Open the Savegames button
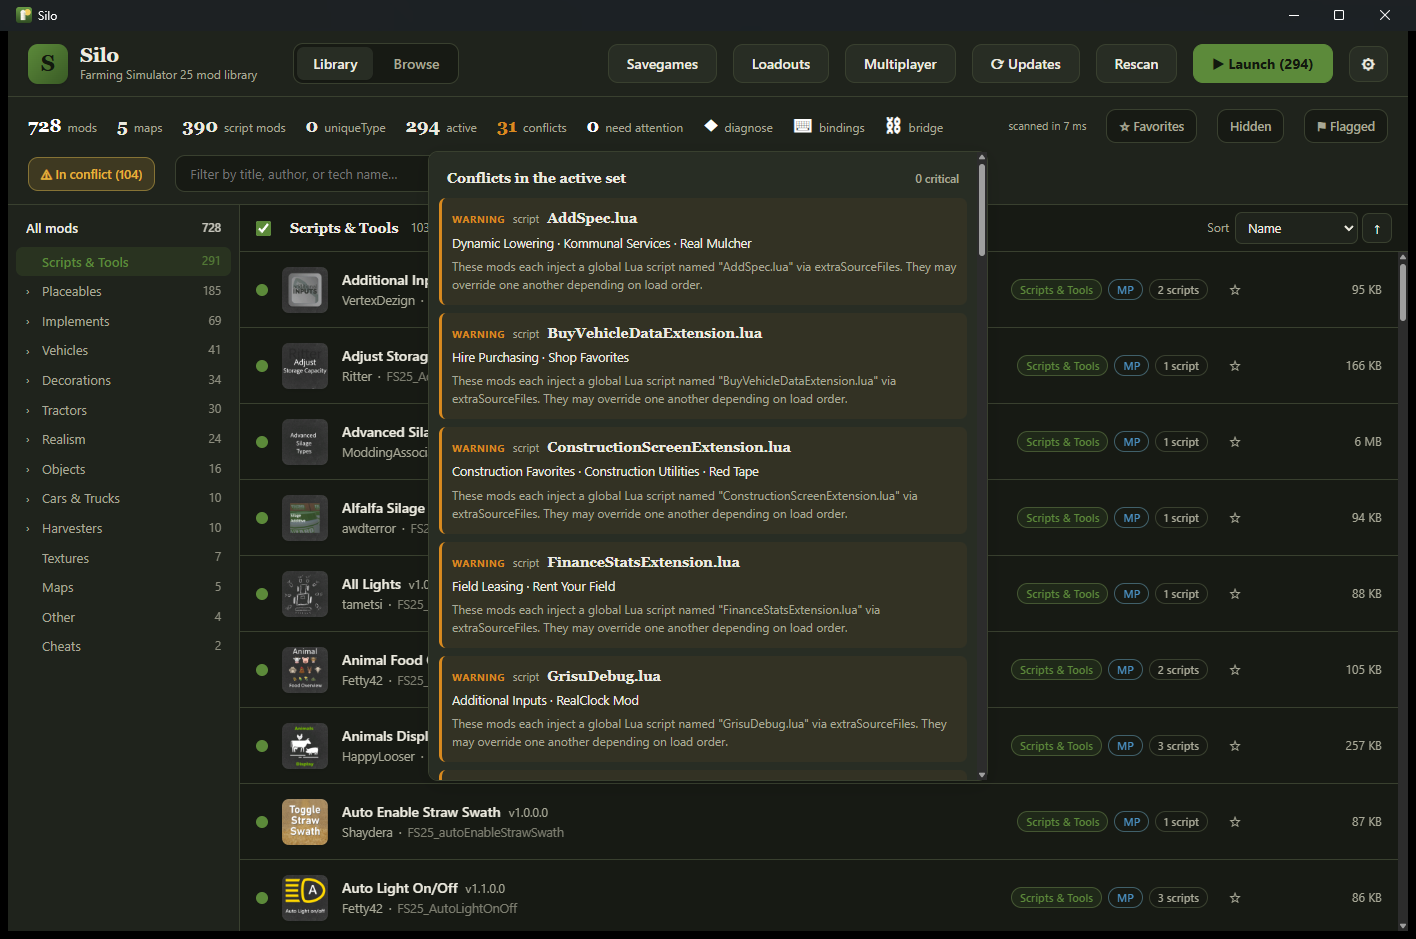 tap(662, 64)
